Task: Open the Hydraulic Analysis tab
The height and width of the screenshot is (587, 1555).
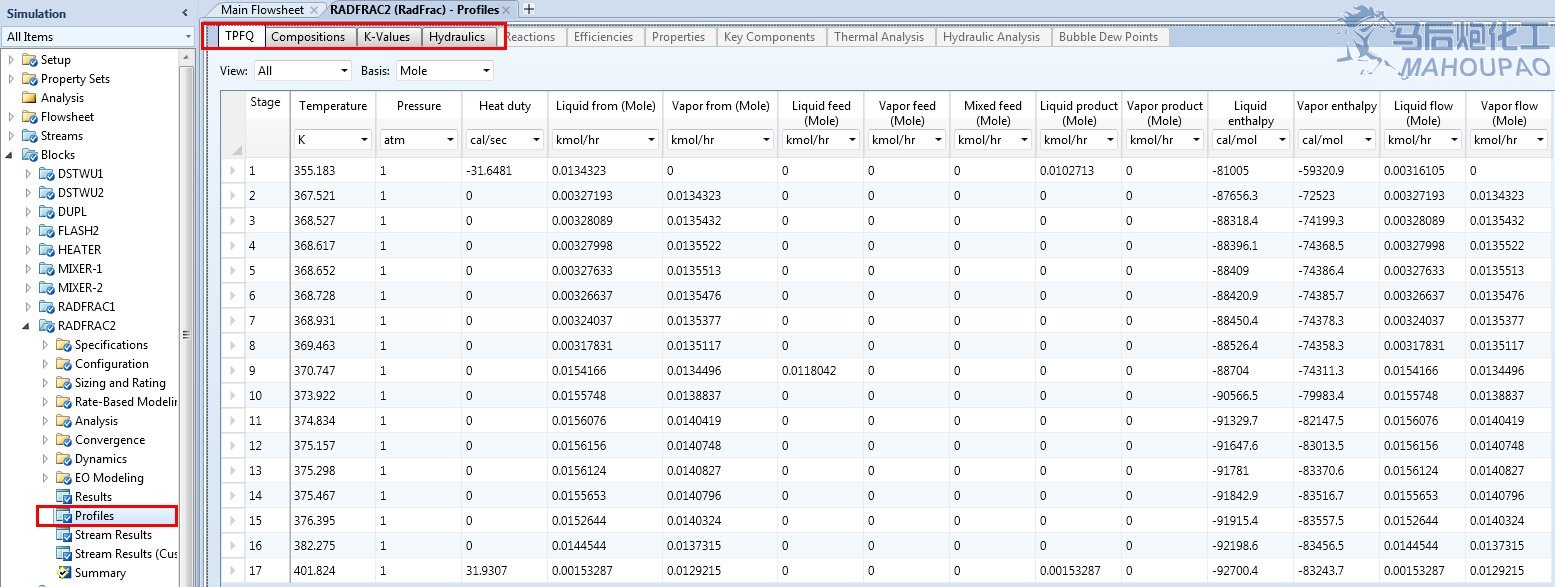Action: pos(991,37)
